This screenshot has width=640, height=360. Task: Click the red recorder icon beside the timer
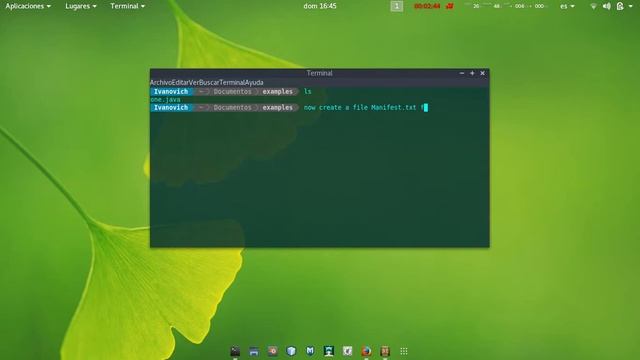coord(450,6)
